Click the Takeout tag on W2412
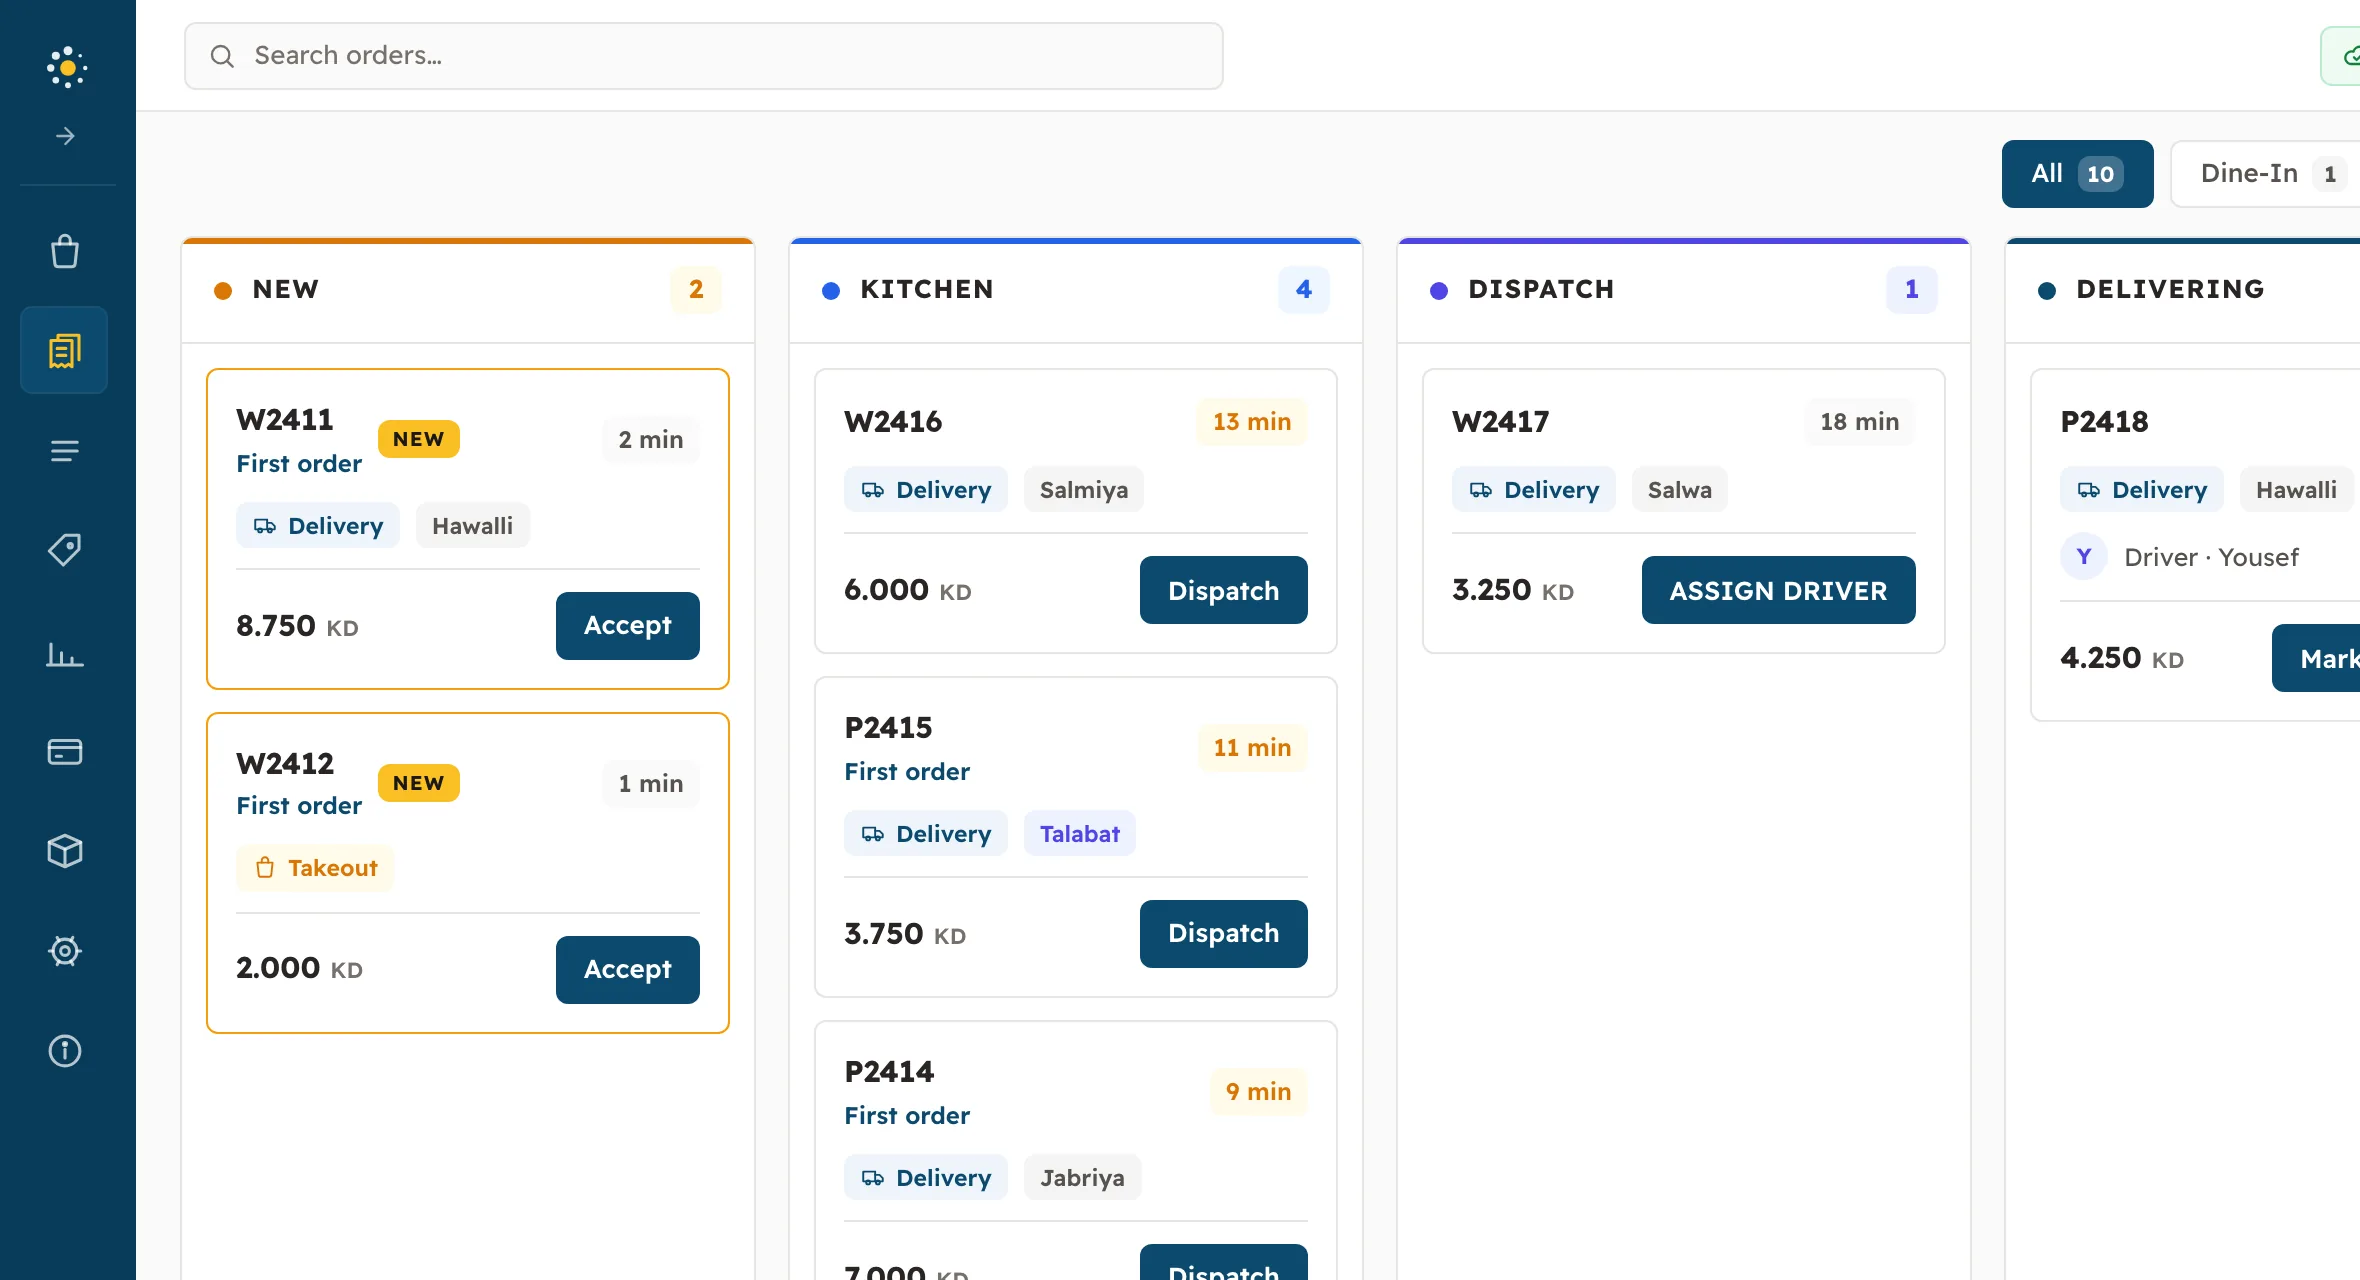Viewport: 2360px width, 1280px height. coord(316,868)
